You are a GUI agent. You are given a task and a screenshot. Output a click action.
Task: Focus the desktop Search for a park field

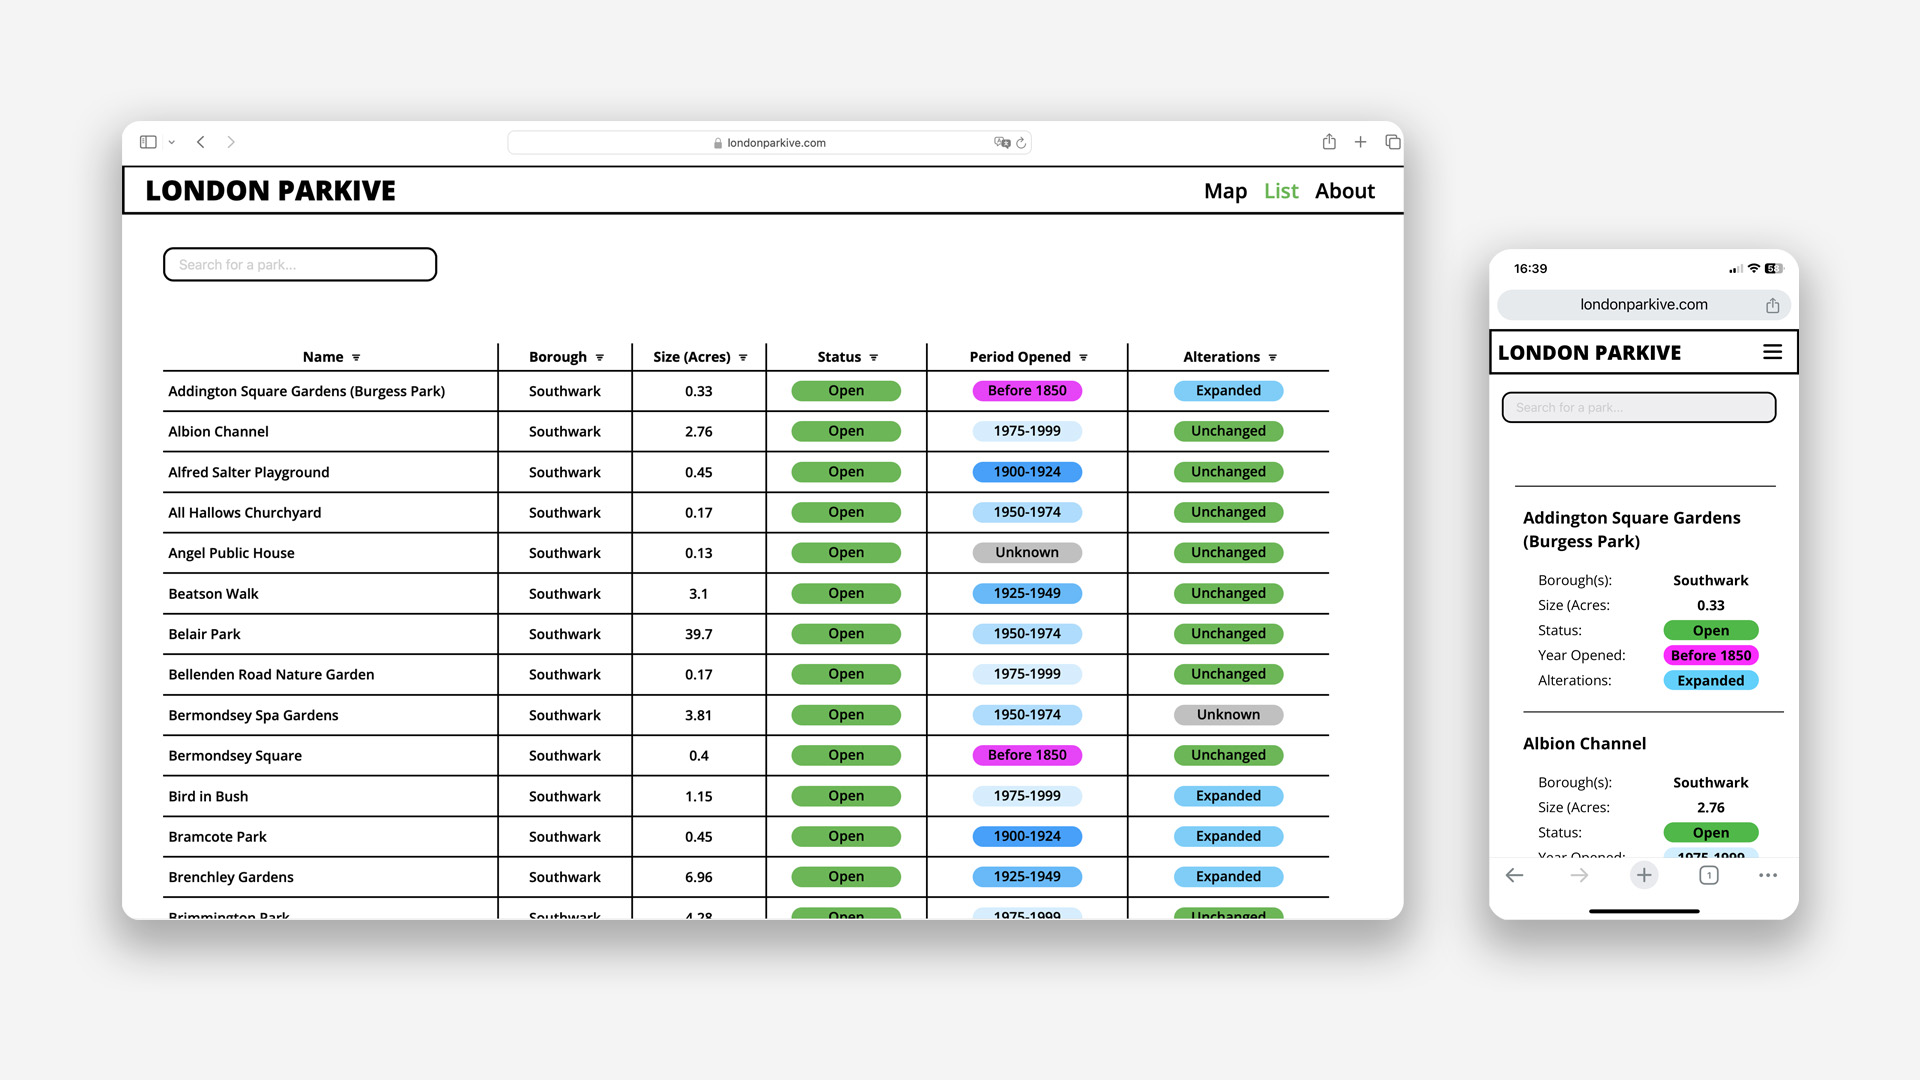tap(300, 265)
